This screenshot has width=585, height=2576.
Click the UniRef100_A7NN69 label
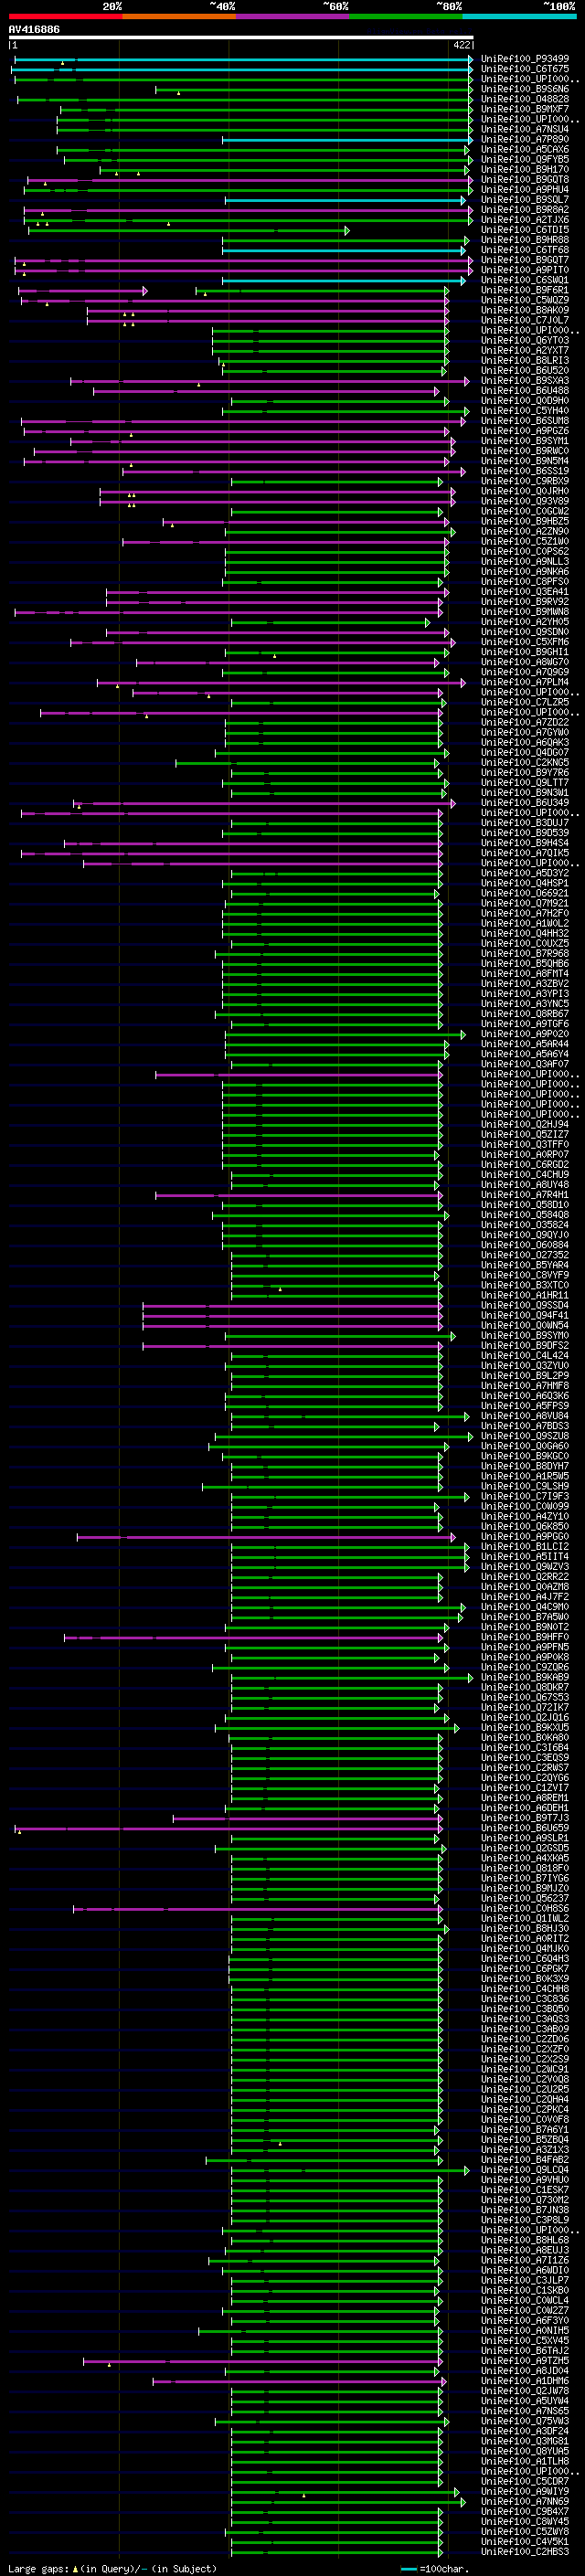tap(525, 2502)
